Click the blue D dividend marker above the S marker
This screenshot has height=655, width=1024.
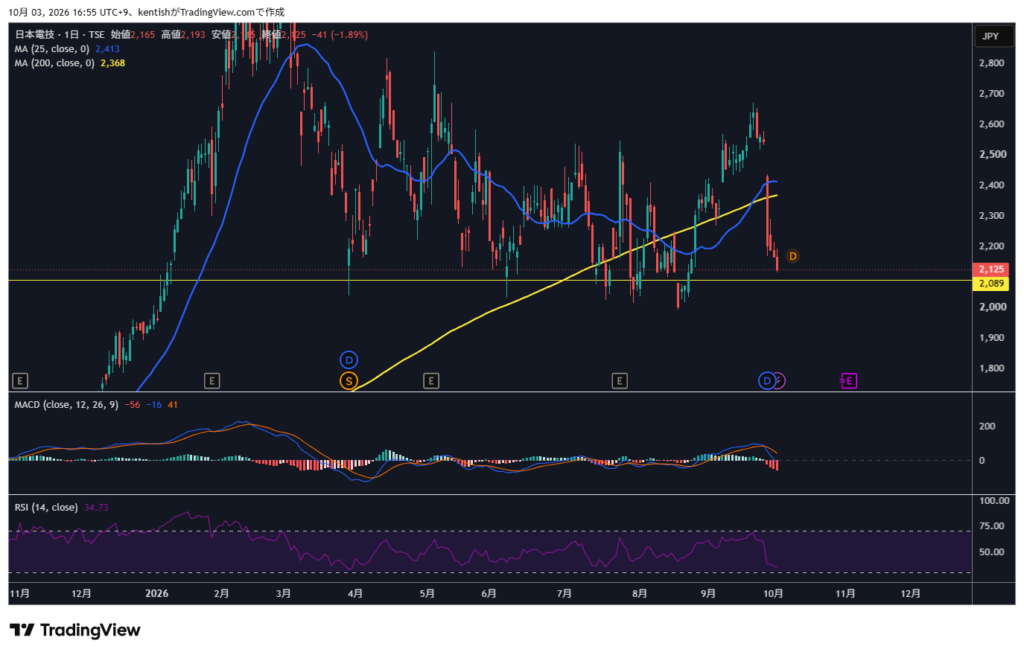349,360
